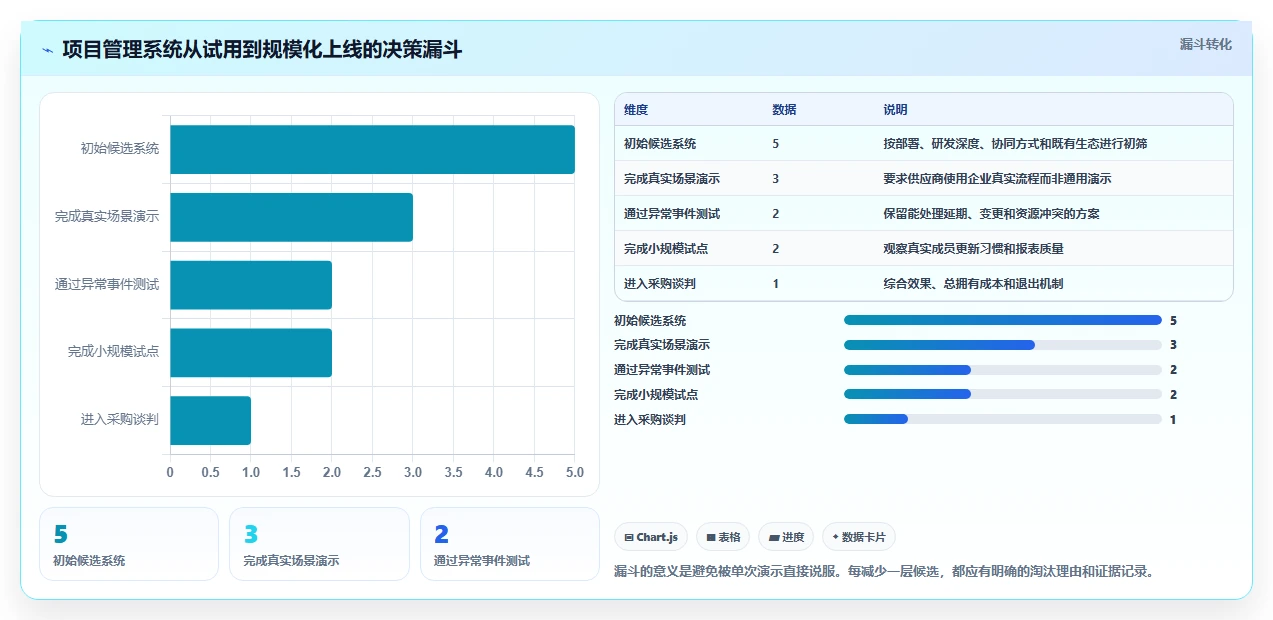Image resolution: width=1273 pixels, height=620 pixels.
Task: Select the 数据卡片 chip
Action: [859, 537]
